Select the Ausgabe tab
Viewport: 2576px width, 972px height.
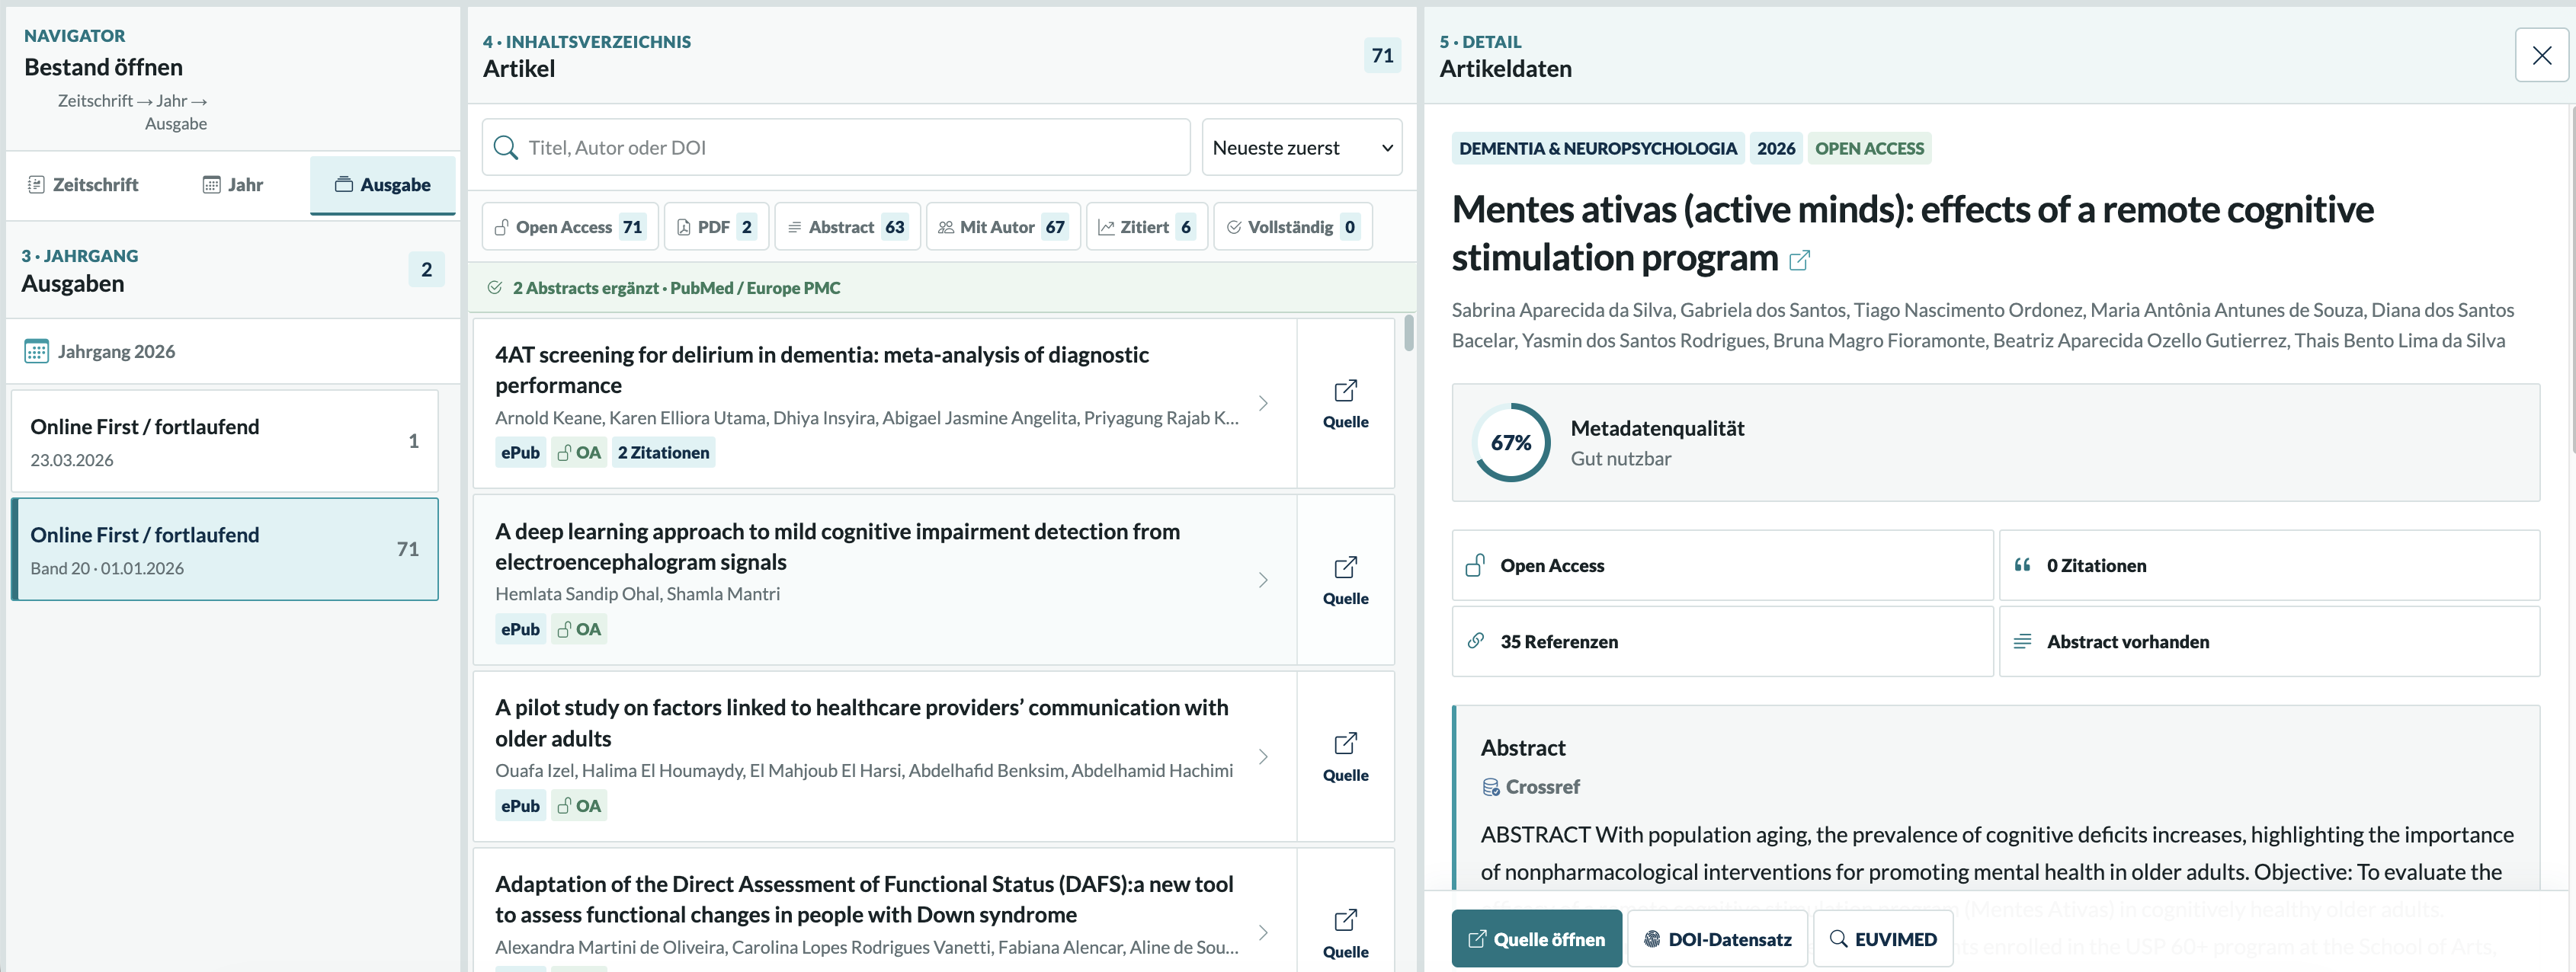click(382, 185)
